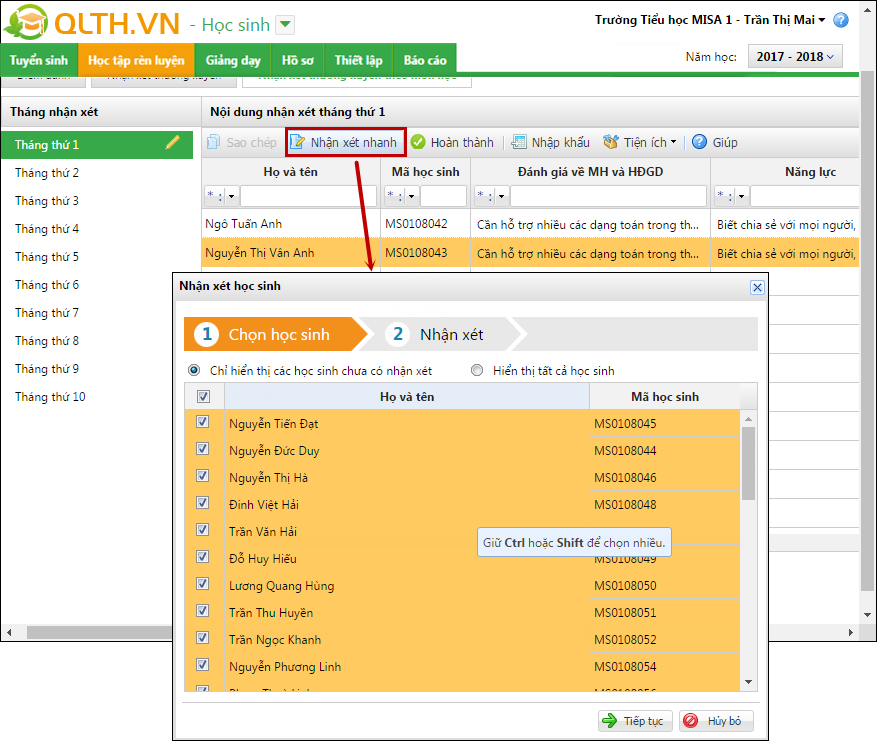The image size is (877, 745).
Task: Uncheck the Đỗ Huy Hiếu checkbox
Action: point(202,557)
